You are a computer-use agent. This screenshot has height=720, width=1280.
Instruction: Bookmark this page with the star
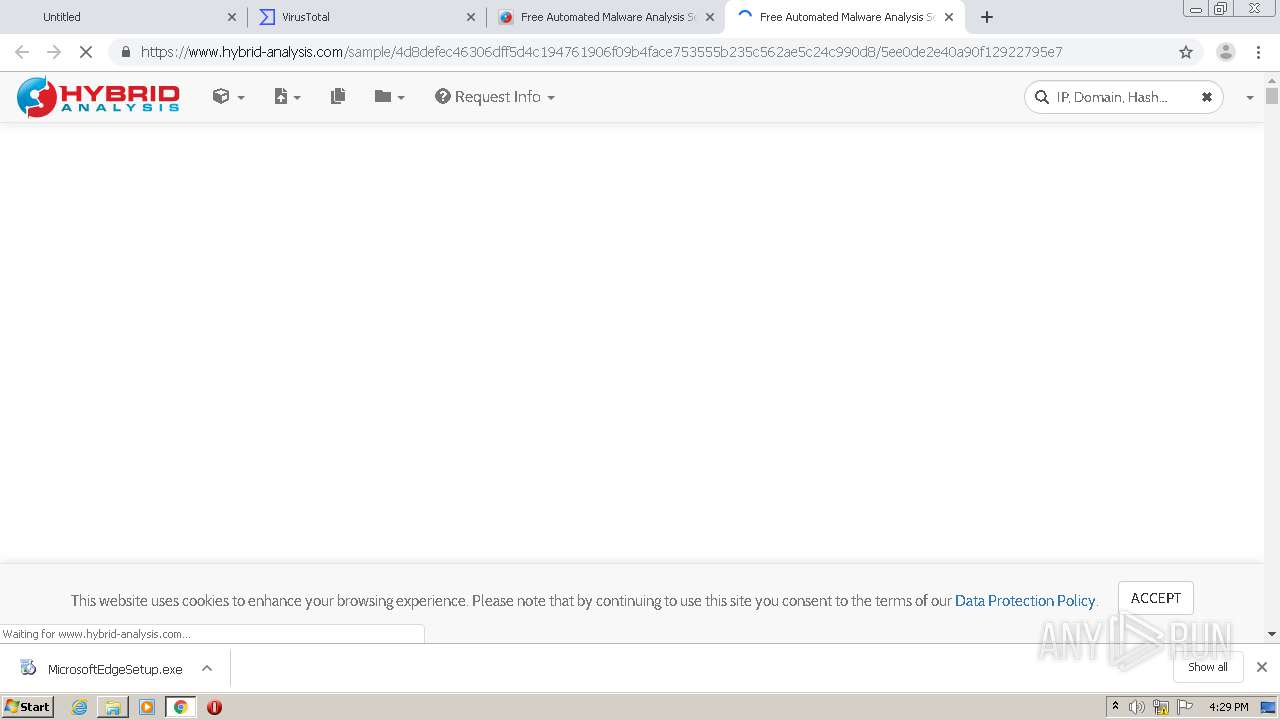1186,52
